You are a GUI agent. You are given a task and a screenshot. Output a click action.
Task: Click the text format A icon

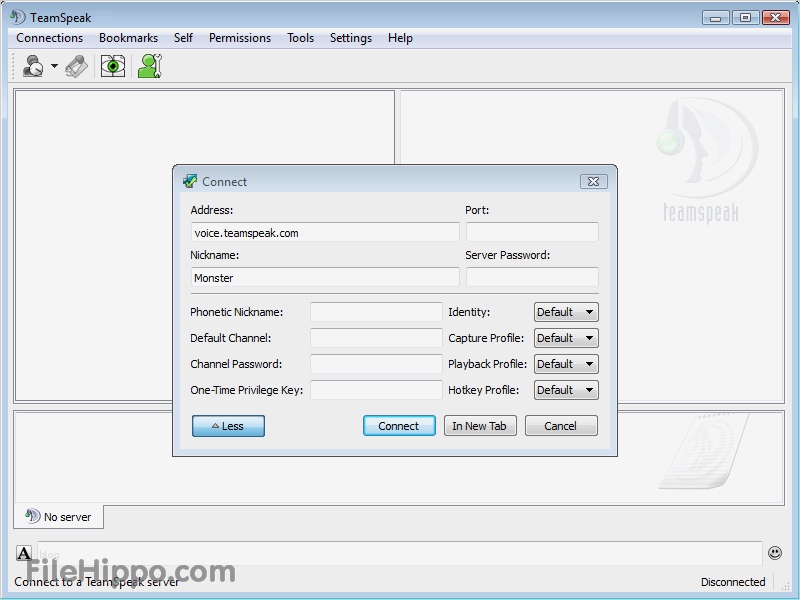[x=24, y=553]
